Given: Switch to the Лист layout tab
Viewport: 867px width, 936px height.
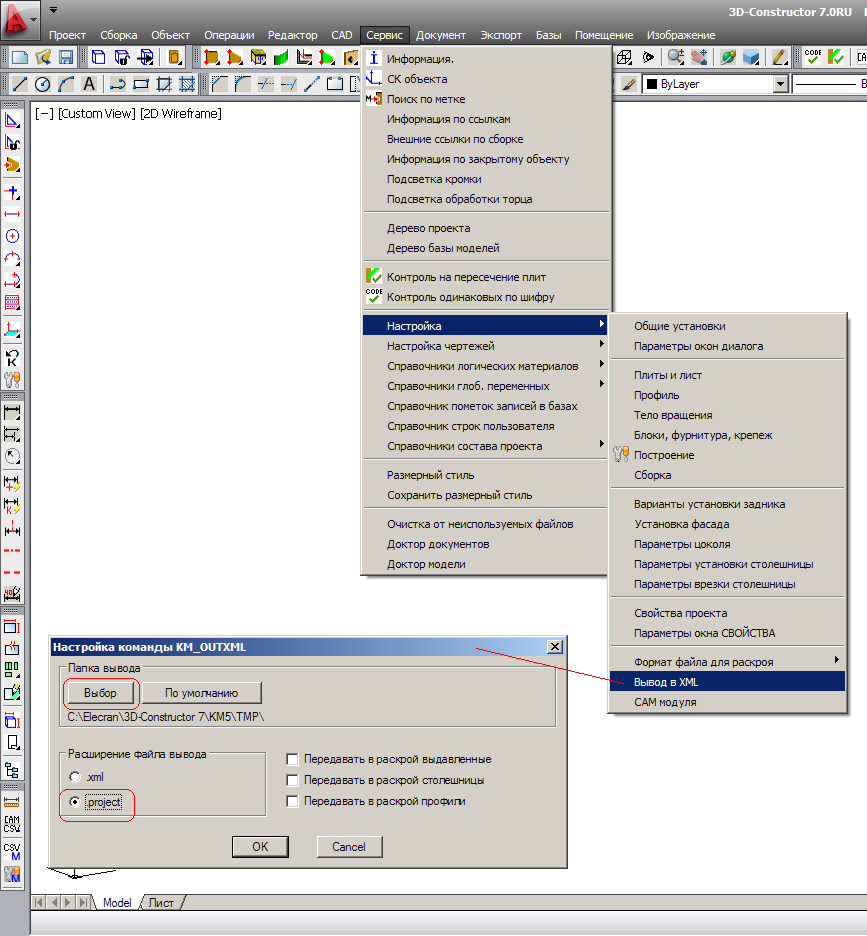Looking at the screenshot, I should (161, 903).
